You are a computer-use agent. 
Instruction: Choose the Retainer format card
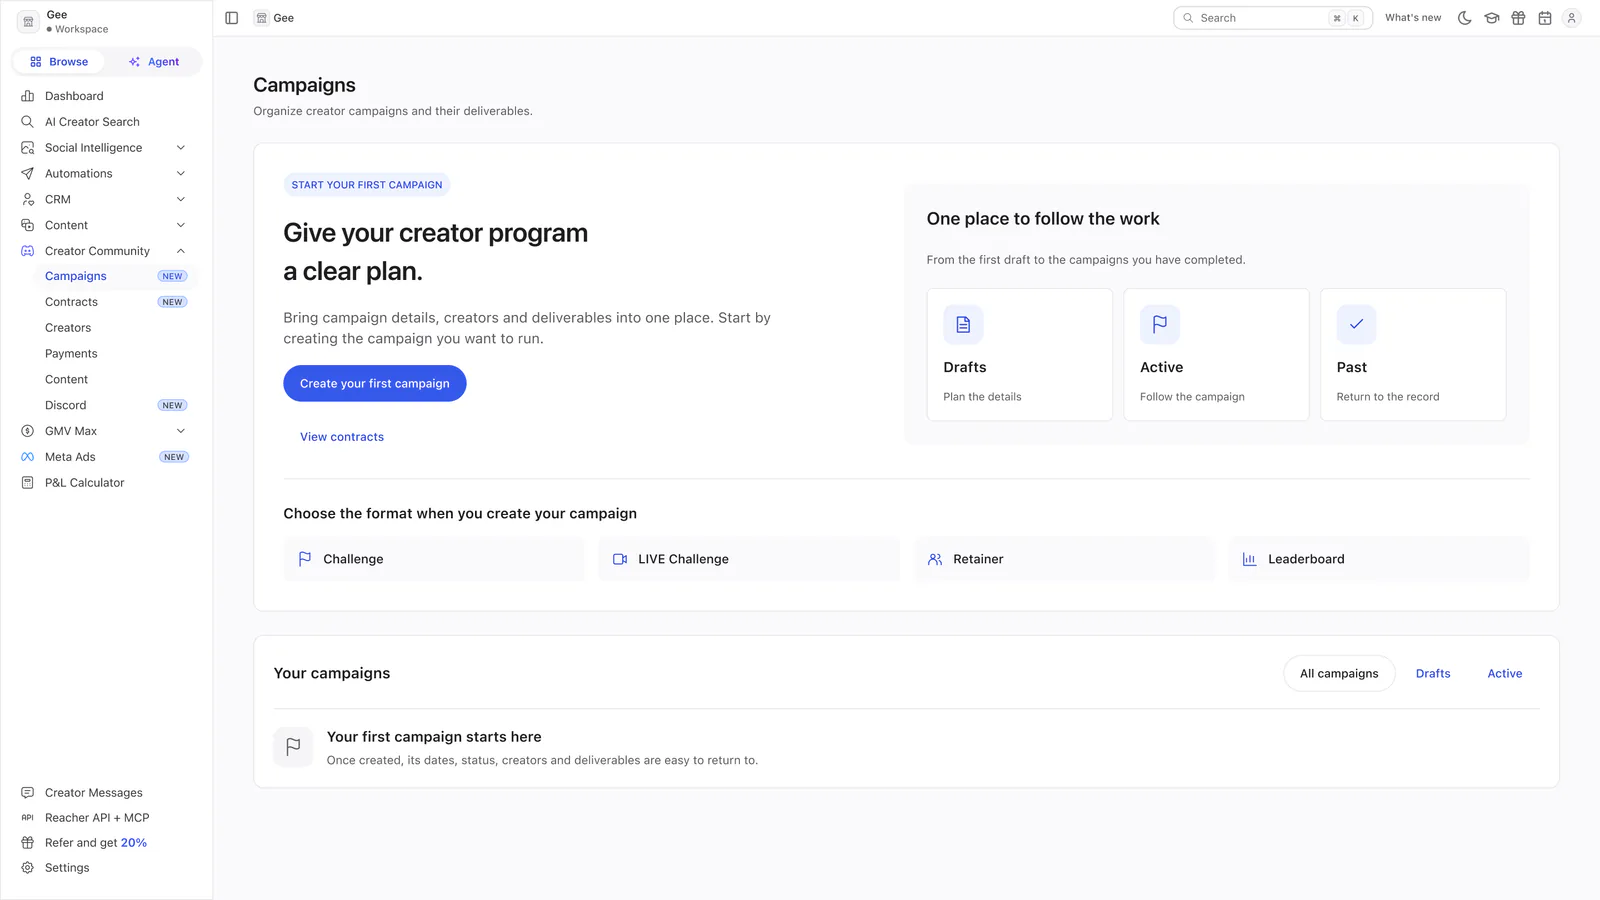[x=1064, y=559]
